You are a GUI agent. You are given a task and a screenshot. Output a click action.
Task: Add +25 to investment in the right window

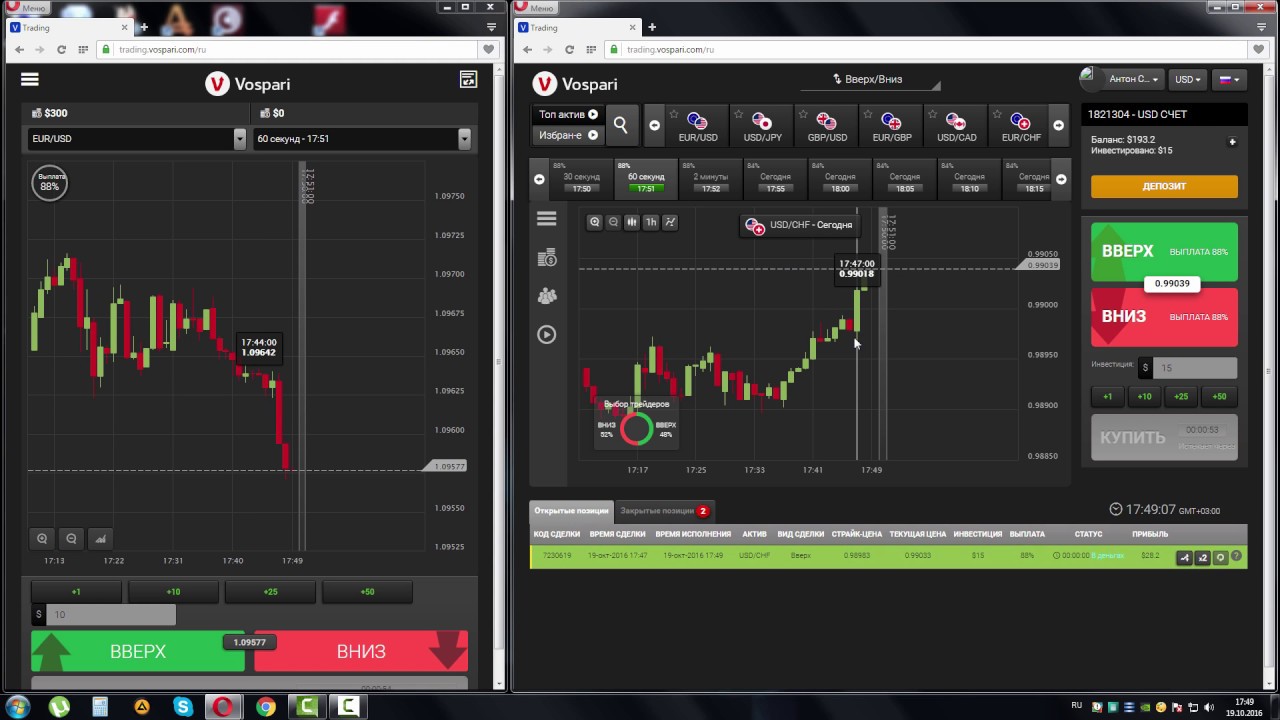click(1181, 397)
